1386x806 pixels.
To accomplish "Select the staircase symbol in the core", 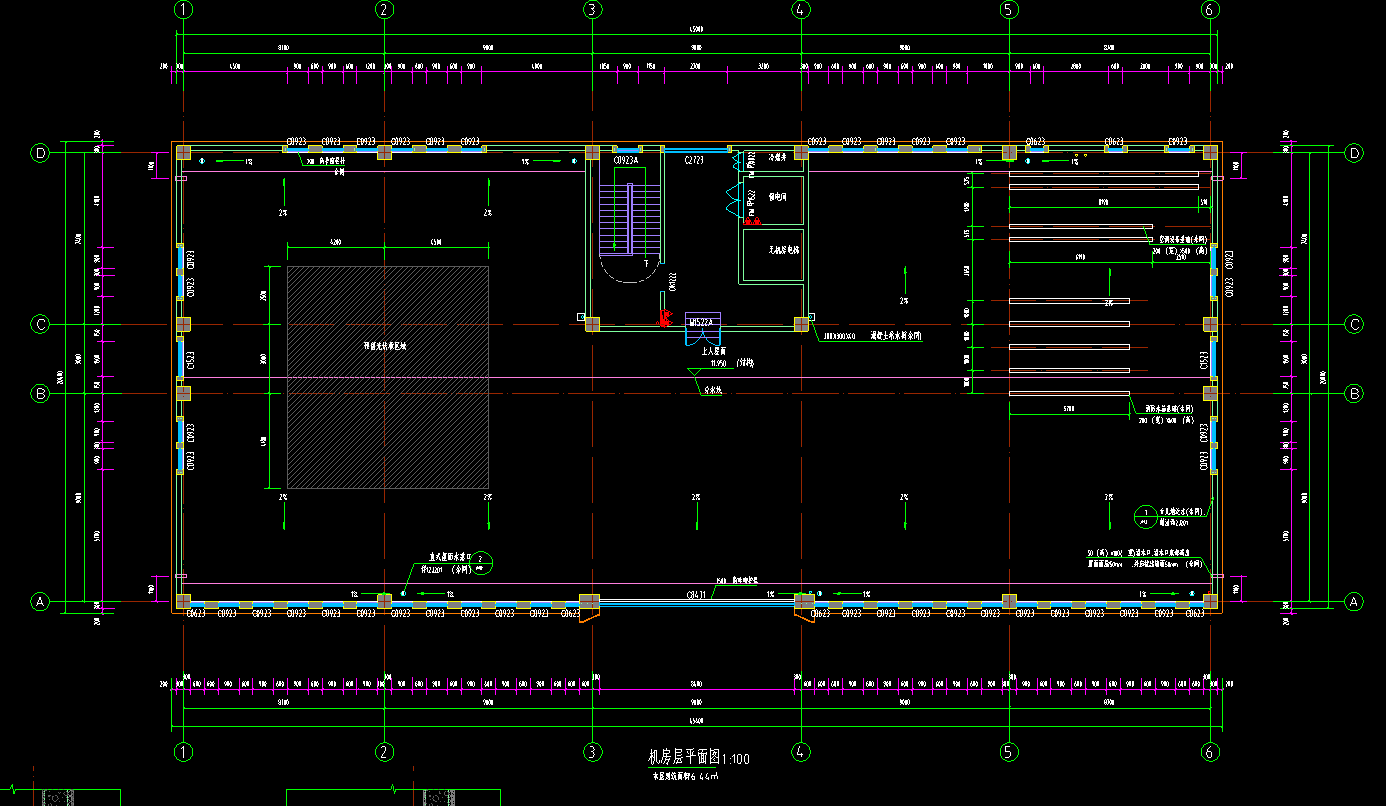I will tap(629, 218).
